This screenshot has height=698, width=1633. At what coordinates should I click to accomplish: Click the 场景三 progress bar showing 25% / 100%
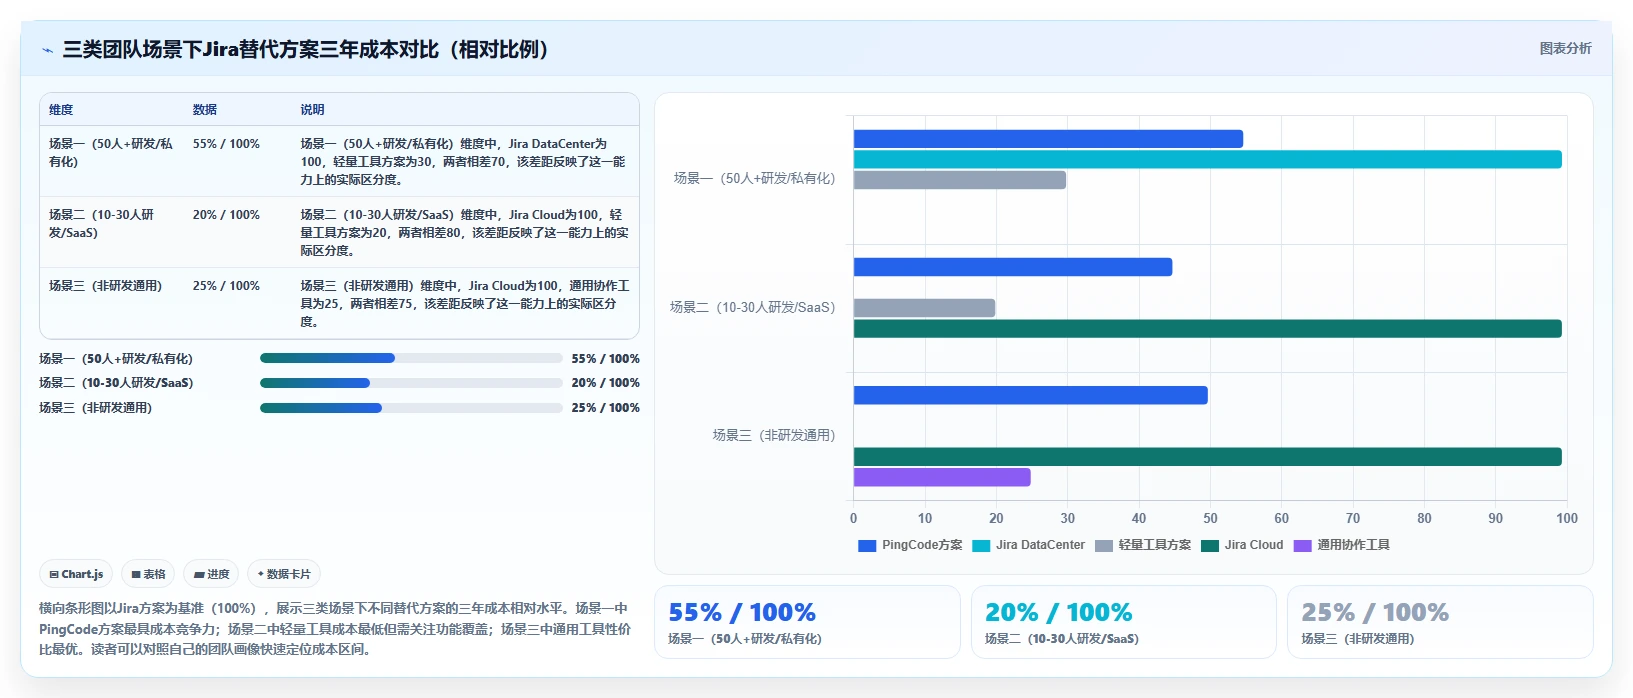pos(411,408)
